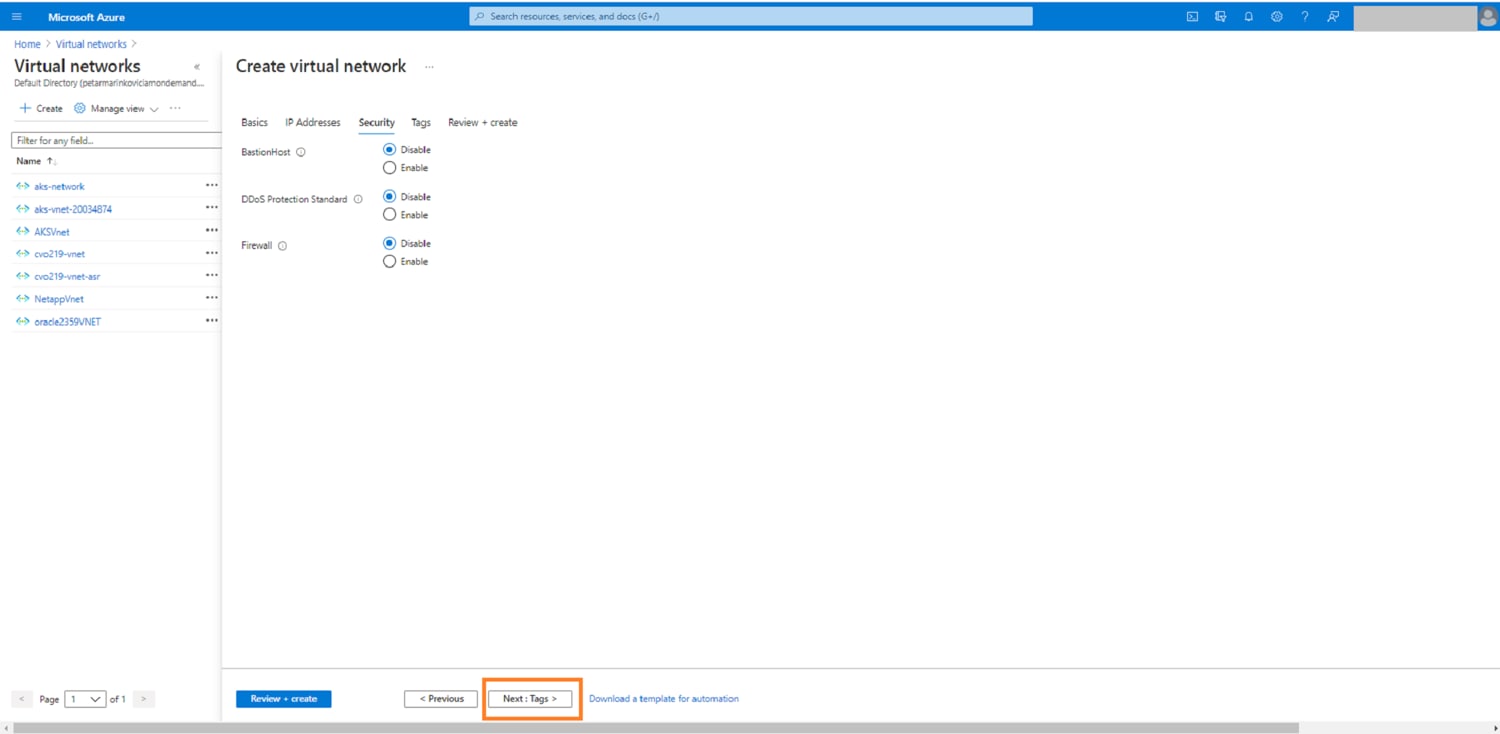Click the Next : Tags button

530,699
